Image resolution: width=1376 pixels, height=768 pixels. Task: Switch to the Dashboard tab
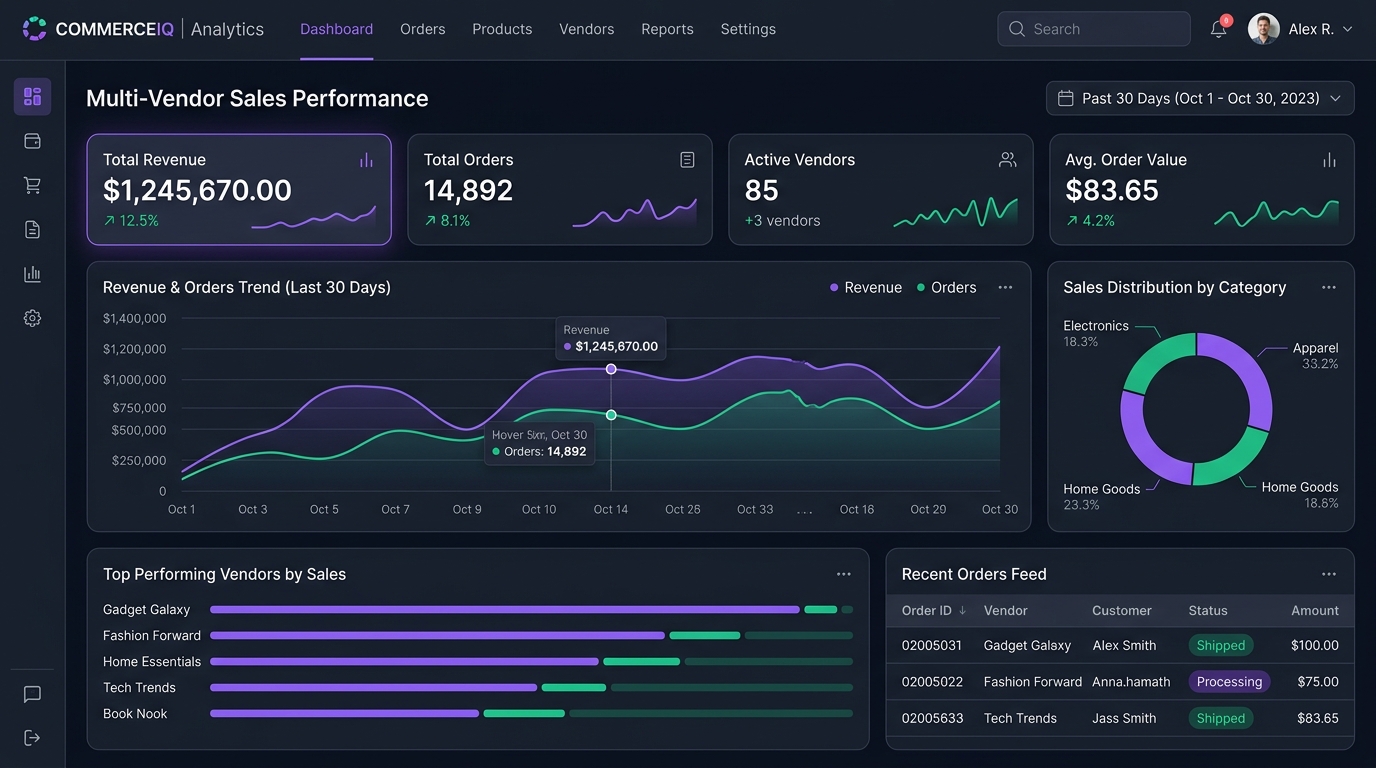(x=336, y=29)
